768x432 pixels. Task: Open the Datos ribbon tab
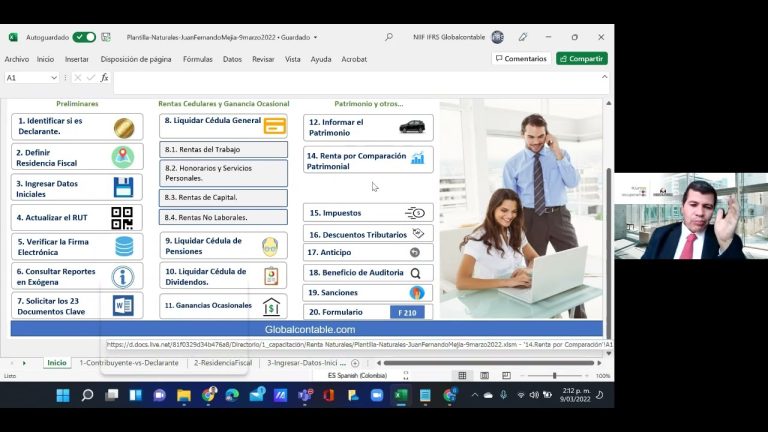[x=232, y=59]
